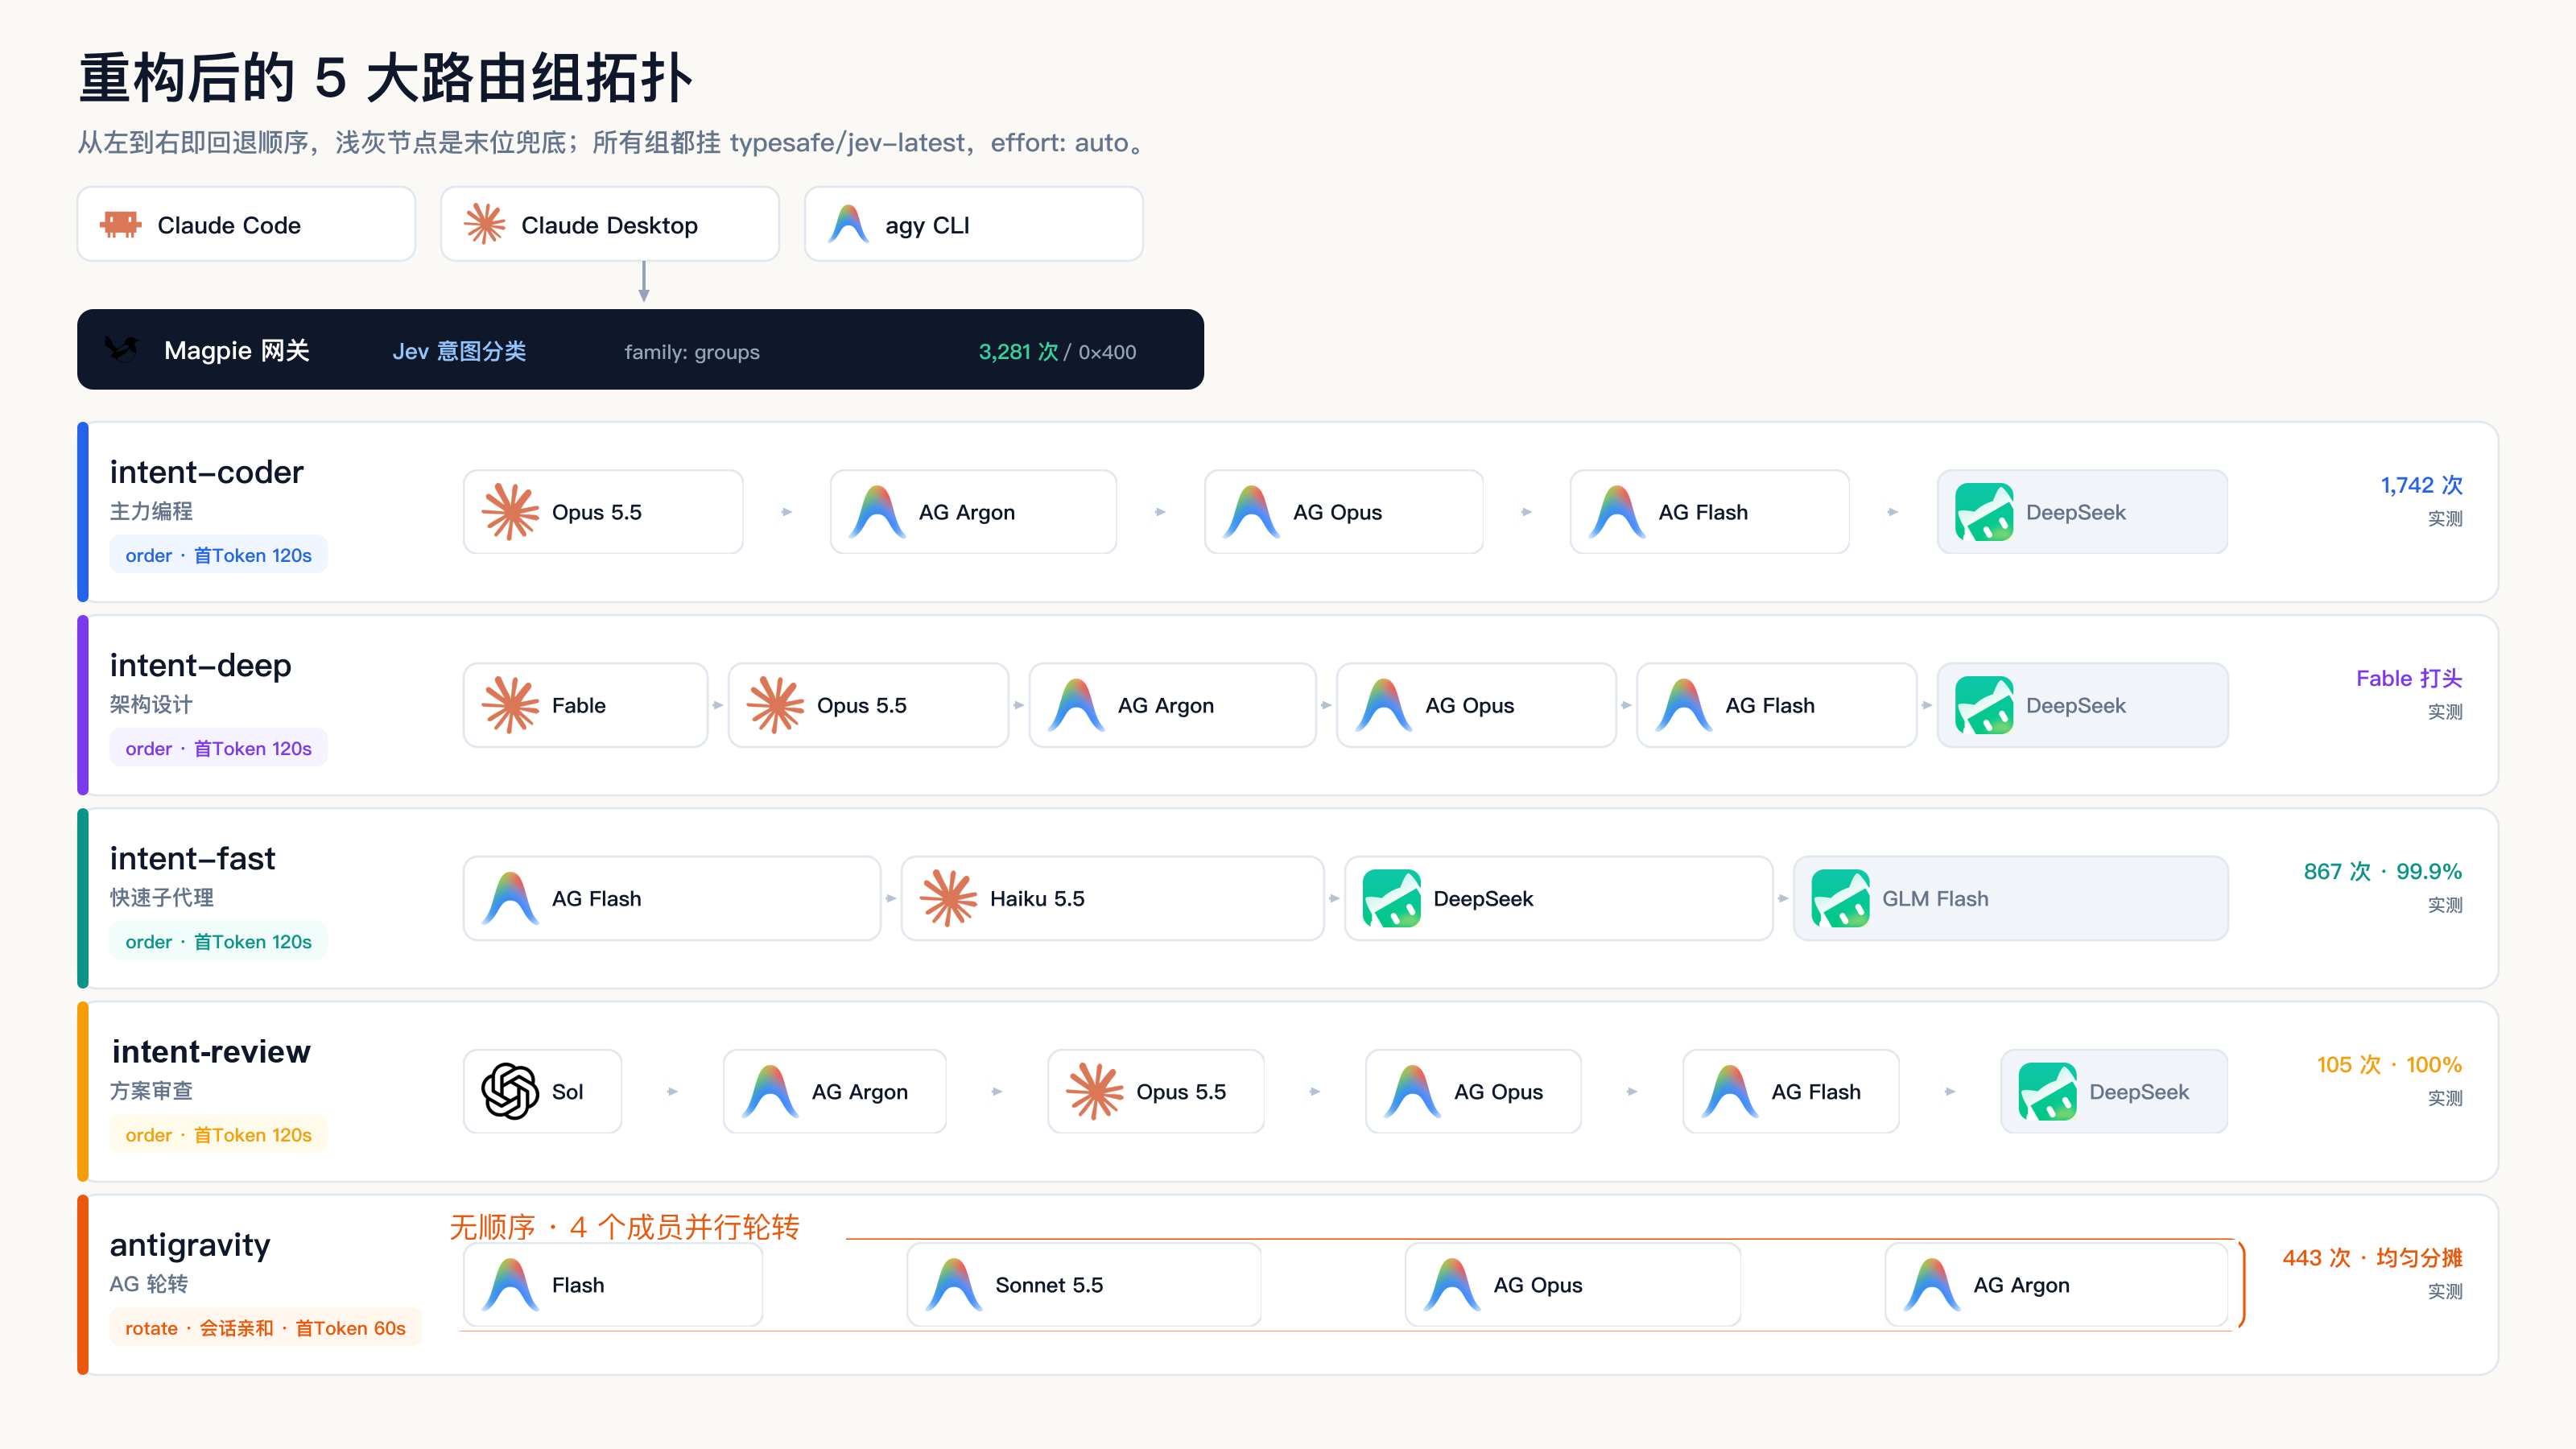Click the intent-review group title

(x=211, y=1051)
